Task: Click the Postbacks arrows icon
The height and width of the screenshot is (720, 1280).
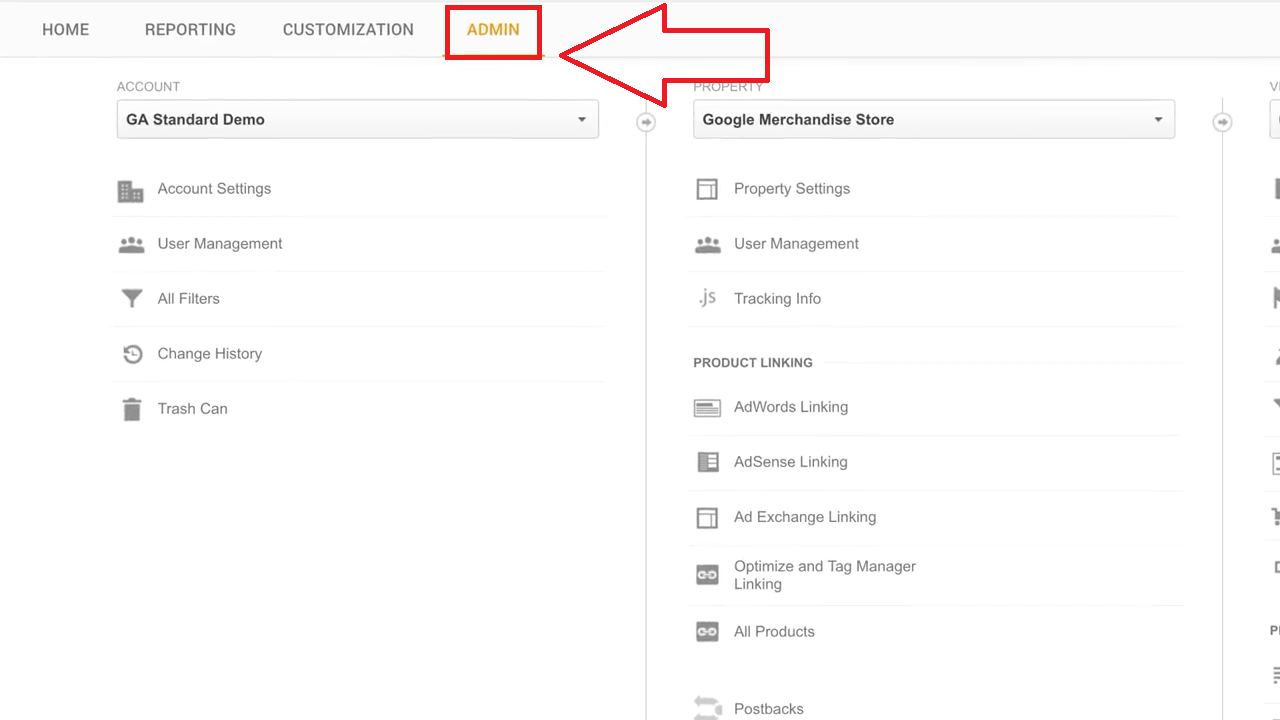Action: pyautogui.click(x=707, y=707)
